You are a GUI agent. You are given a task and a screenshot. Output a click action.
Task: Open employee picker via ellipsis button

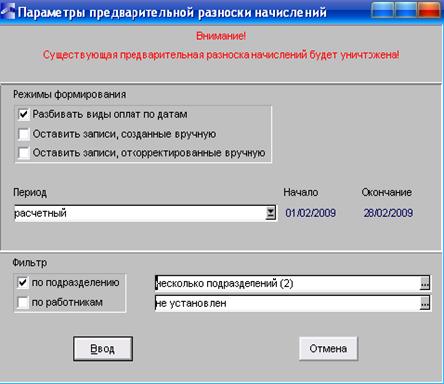pyautogui.click(x=424, y=303)
